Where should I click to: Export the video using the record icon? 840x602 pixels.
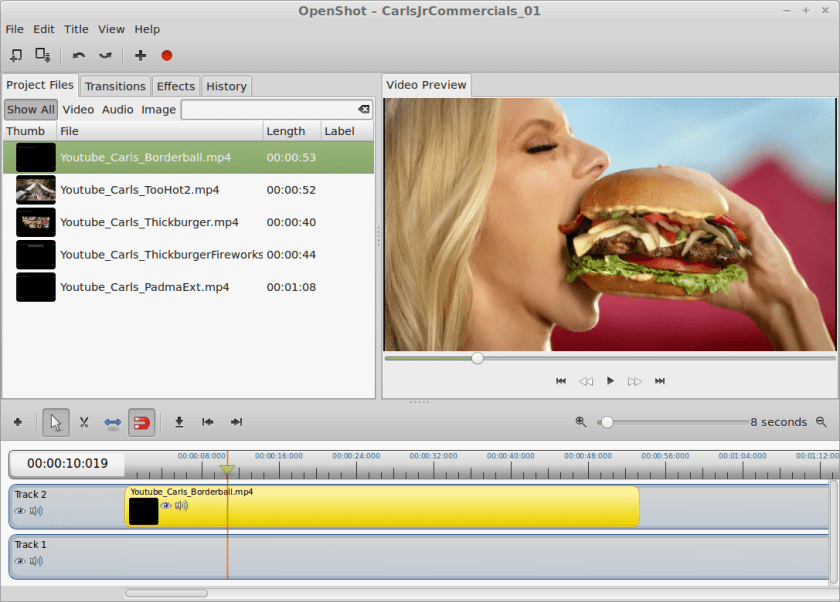click(x=166, y=55)
